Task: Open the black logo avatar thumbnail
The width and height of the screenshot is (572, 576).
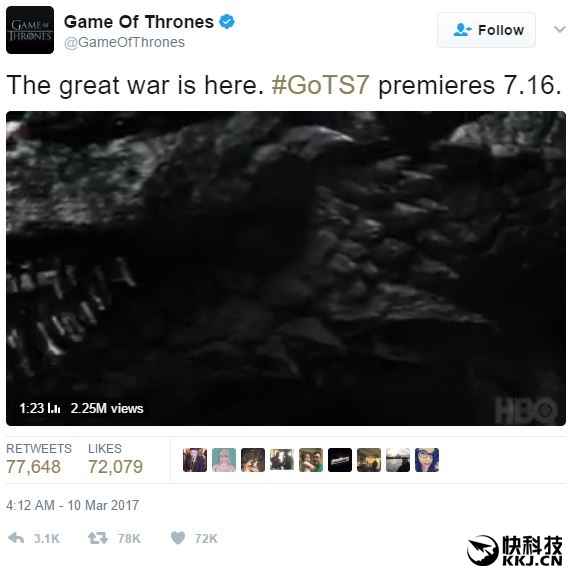Action: 340,460
